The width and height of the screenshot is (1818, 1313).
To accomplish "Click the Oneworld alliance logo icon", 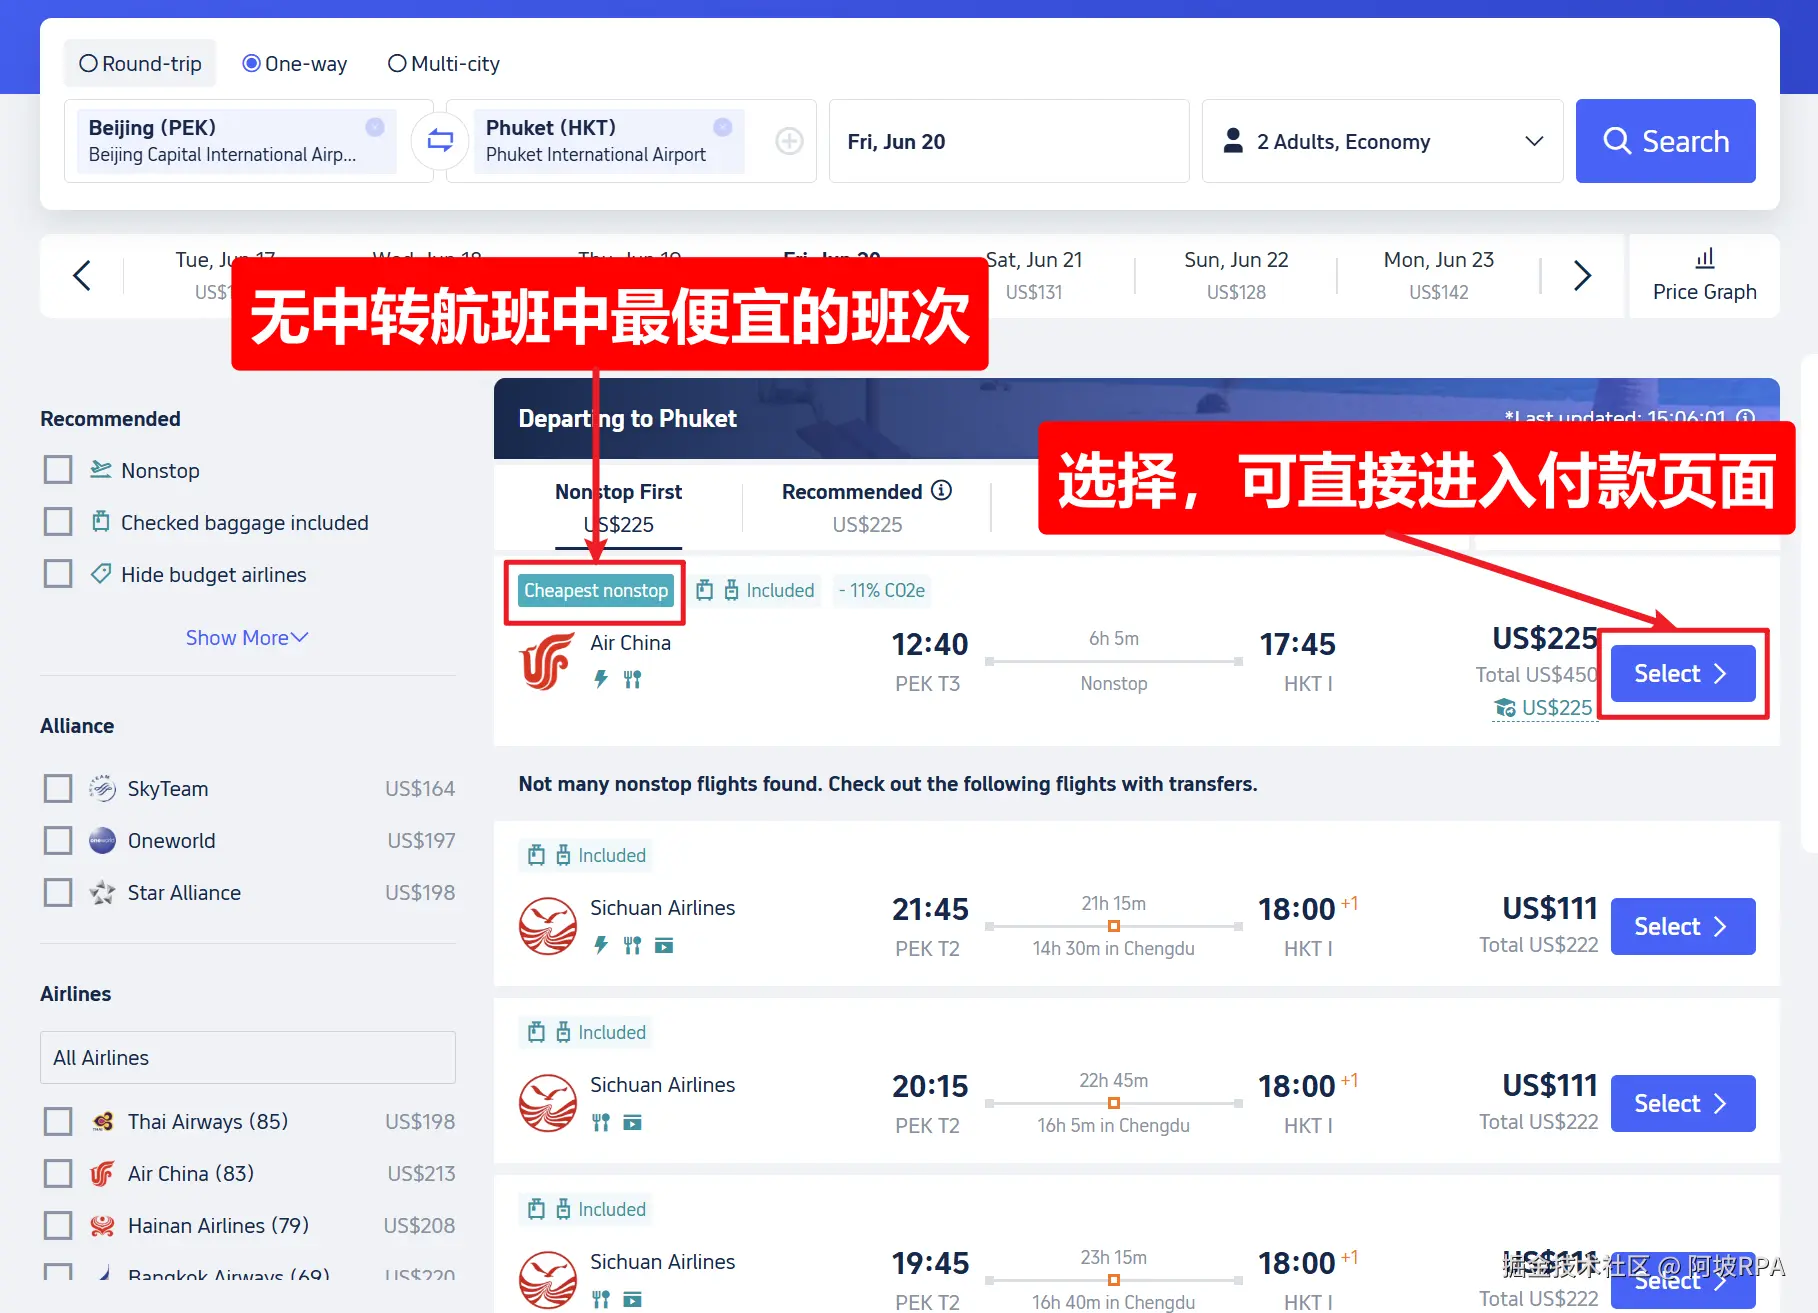I will tap(102, 840).
